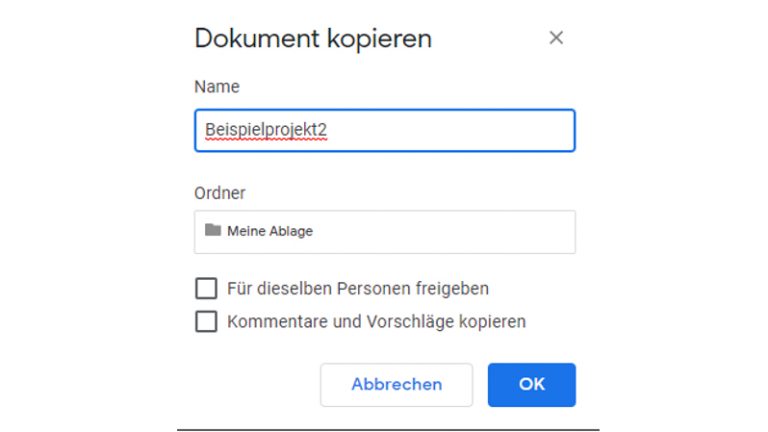Click the word Dokument in the title

point(256,39)
